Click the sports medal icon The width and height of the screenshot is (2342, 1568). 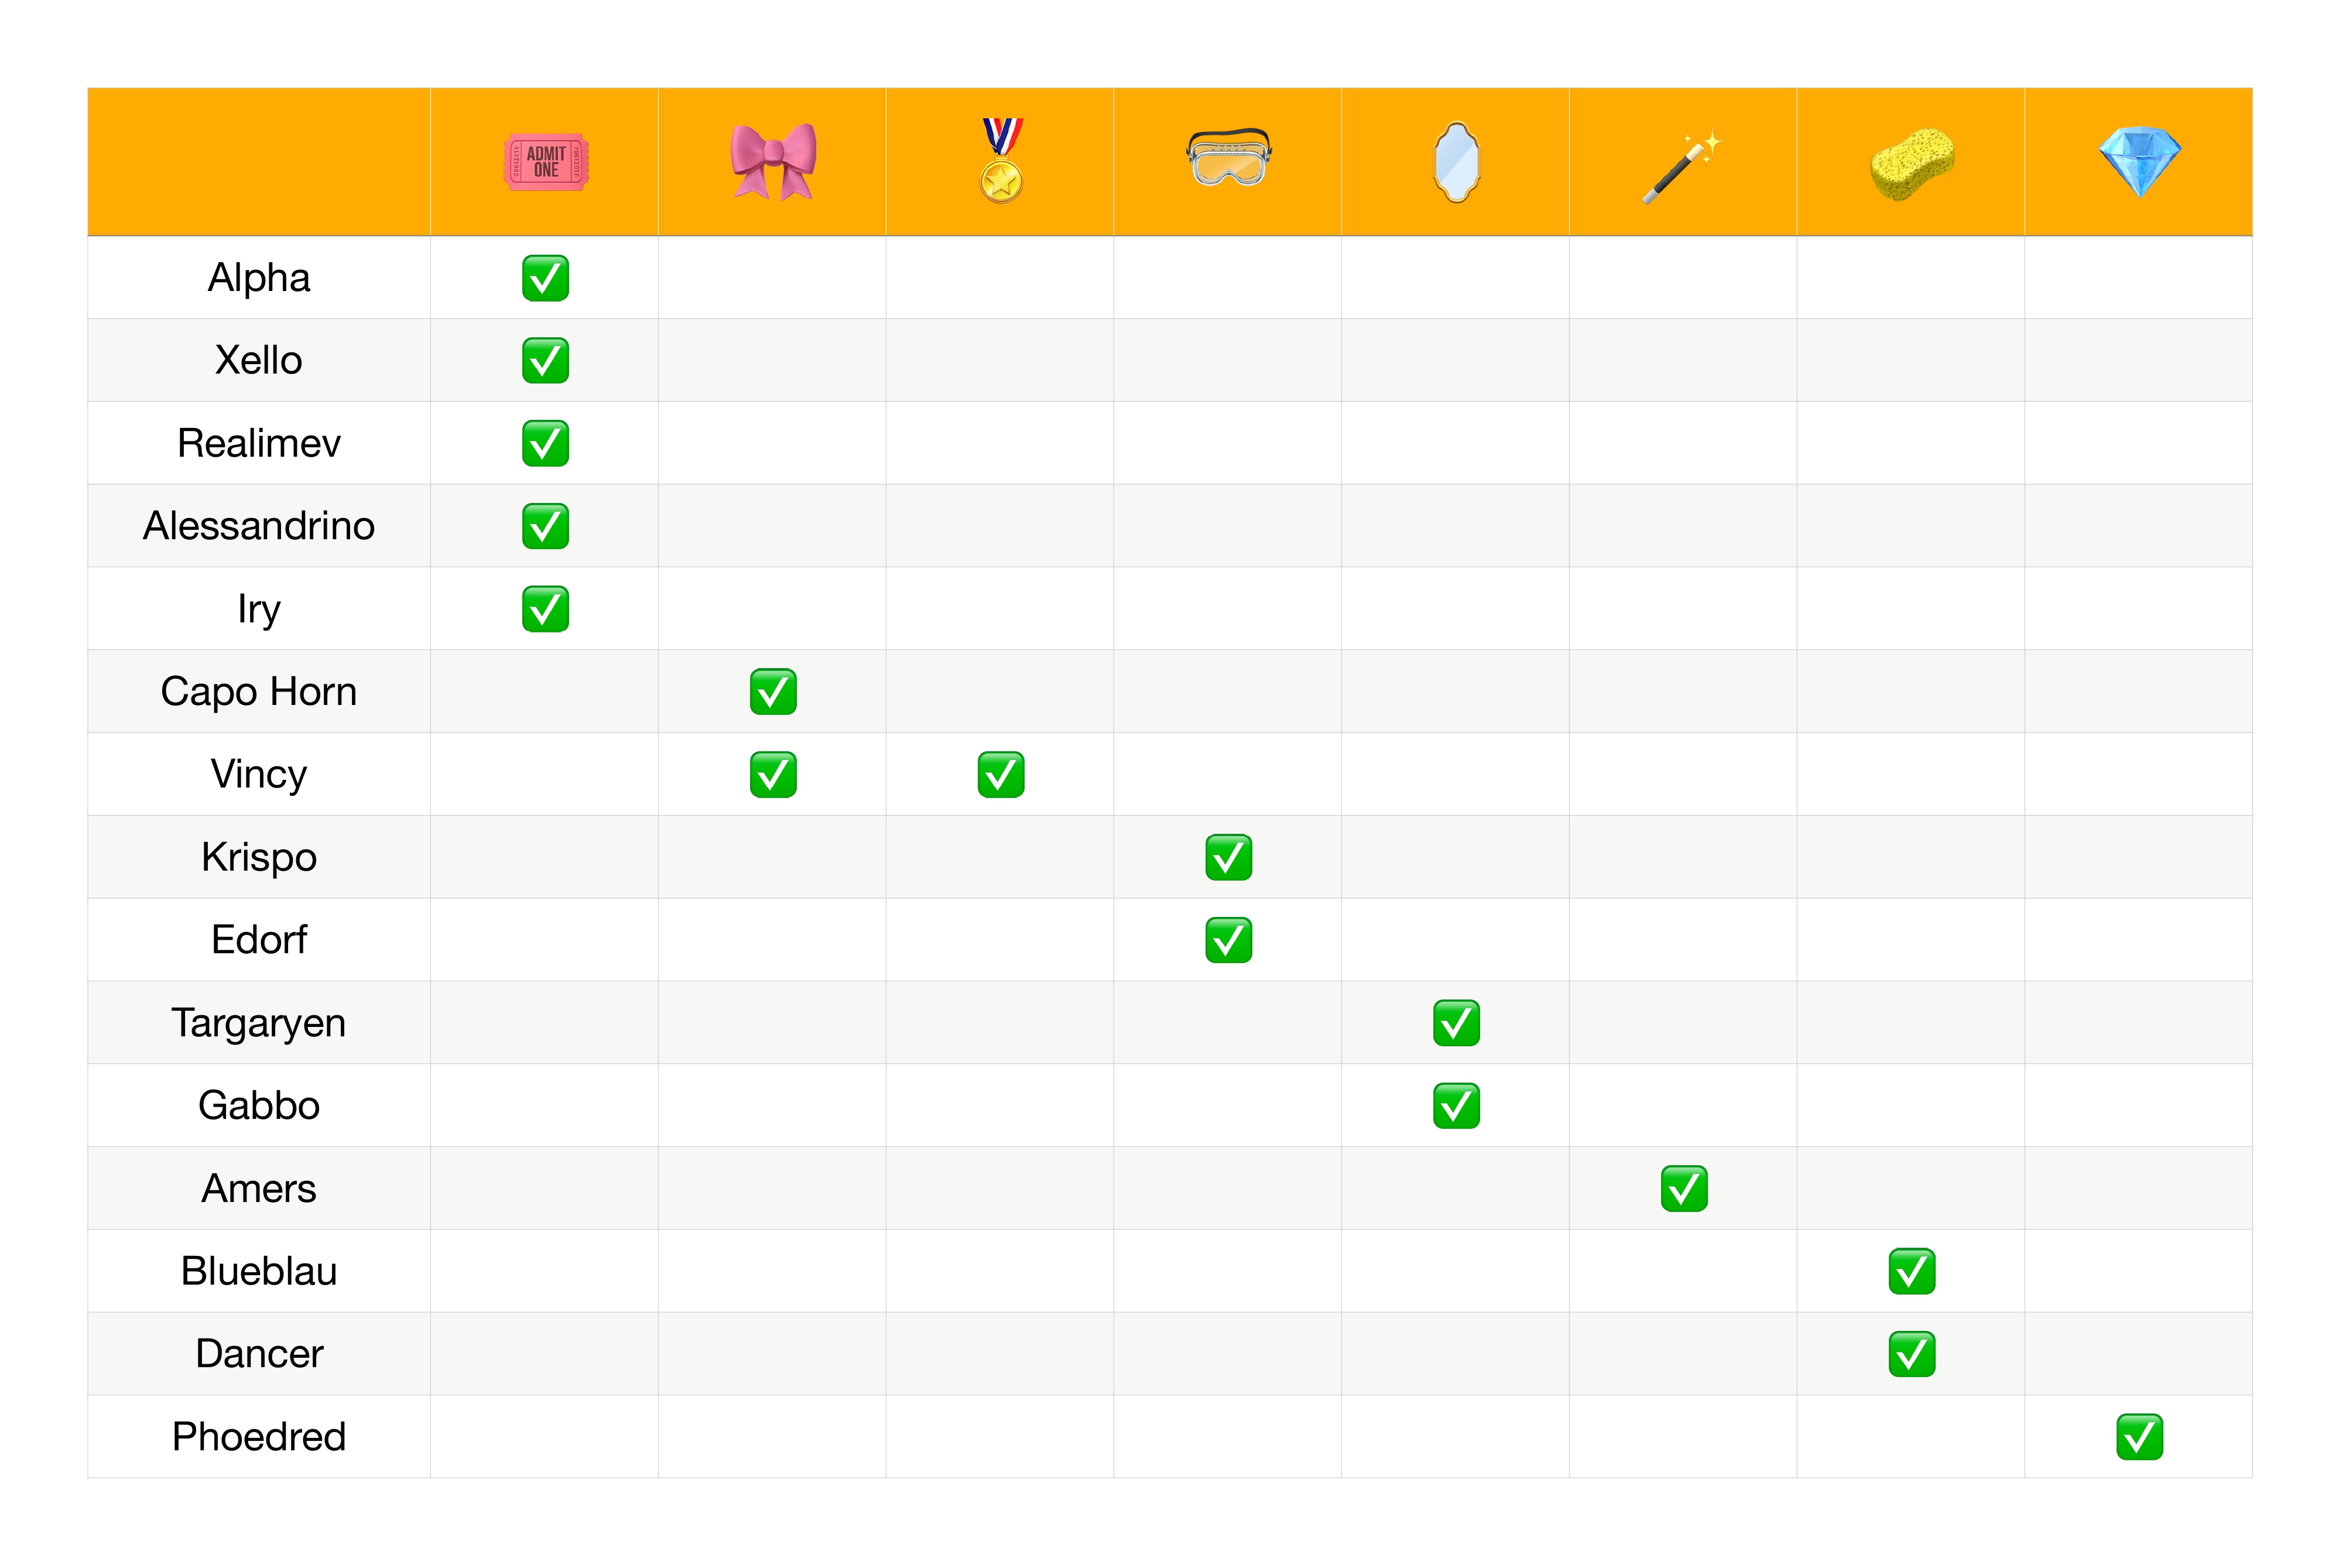click(x=1001, y=162)
